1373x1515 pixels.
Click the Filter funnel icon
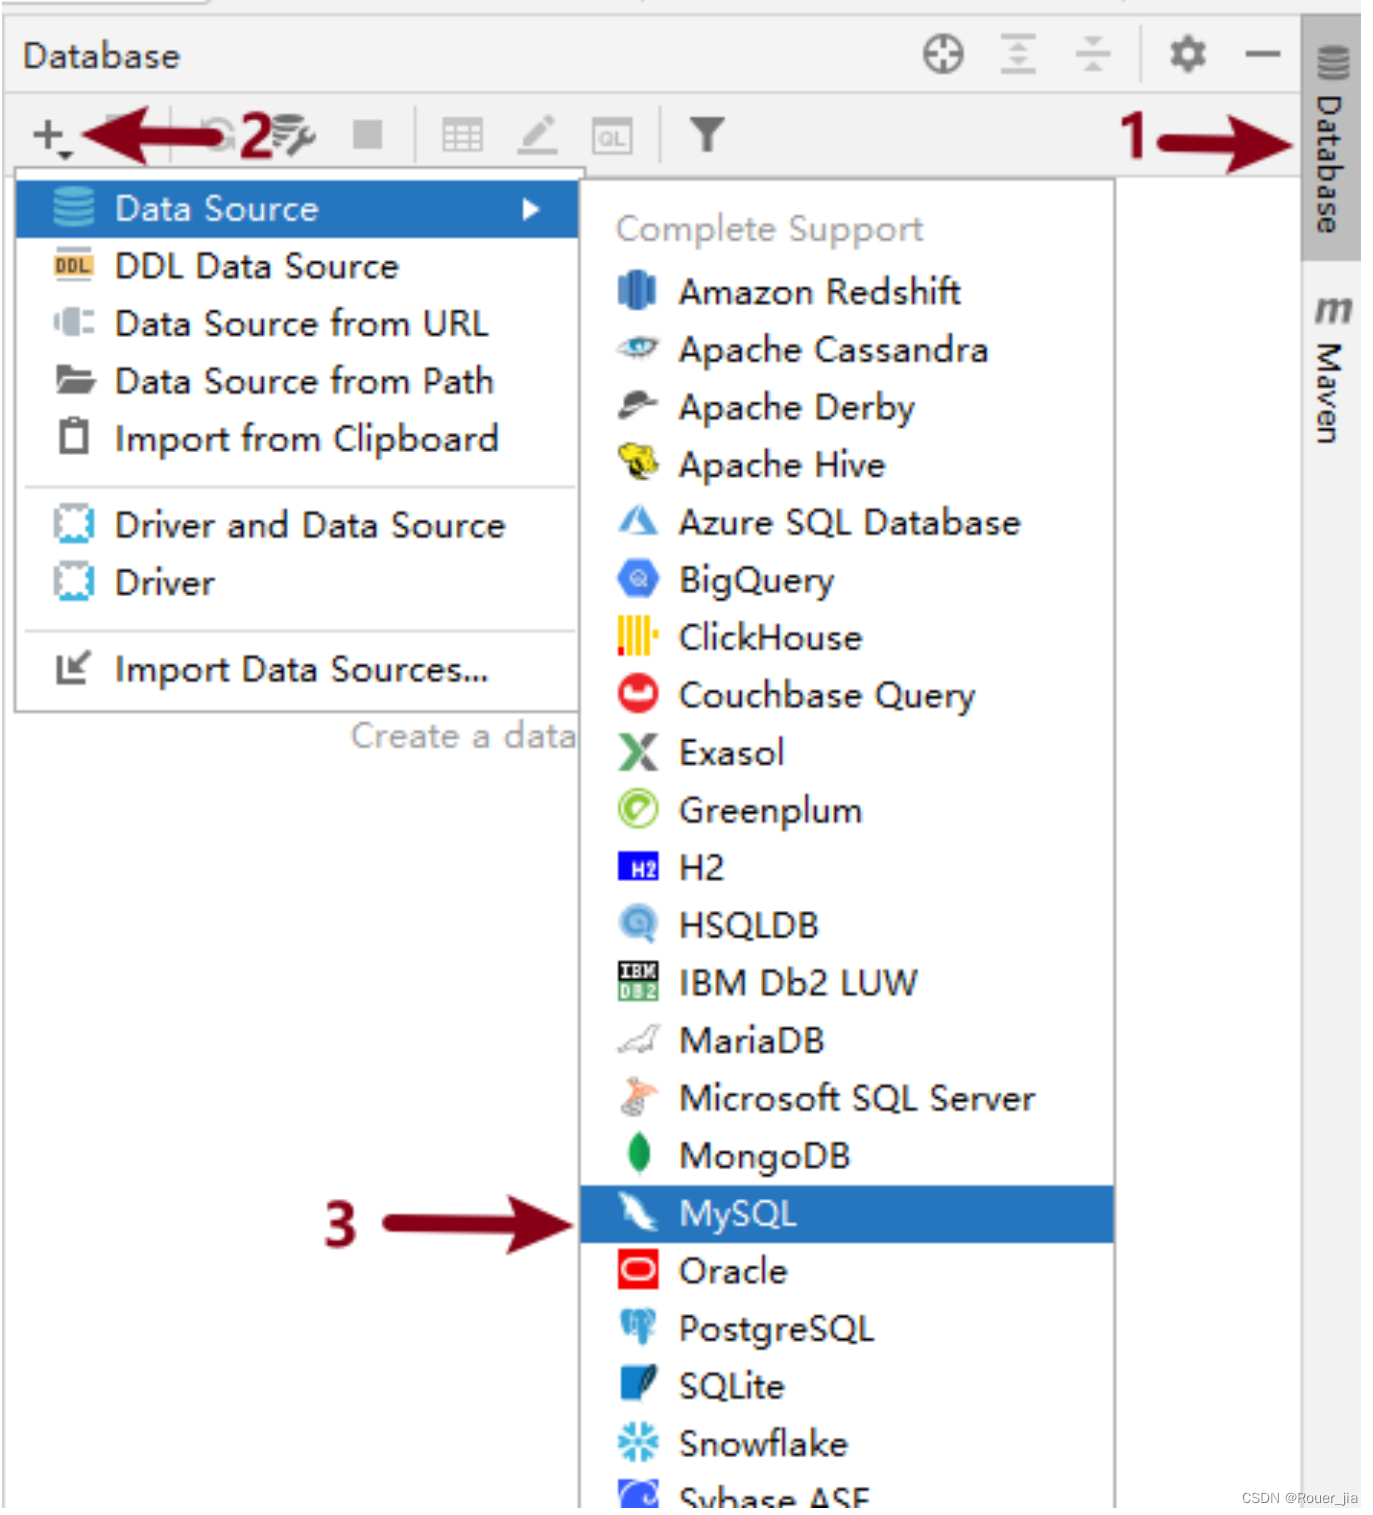pos(706,134)
